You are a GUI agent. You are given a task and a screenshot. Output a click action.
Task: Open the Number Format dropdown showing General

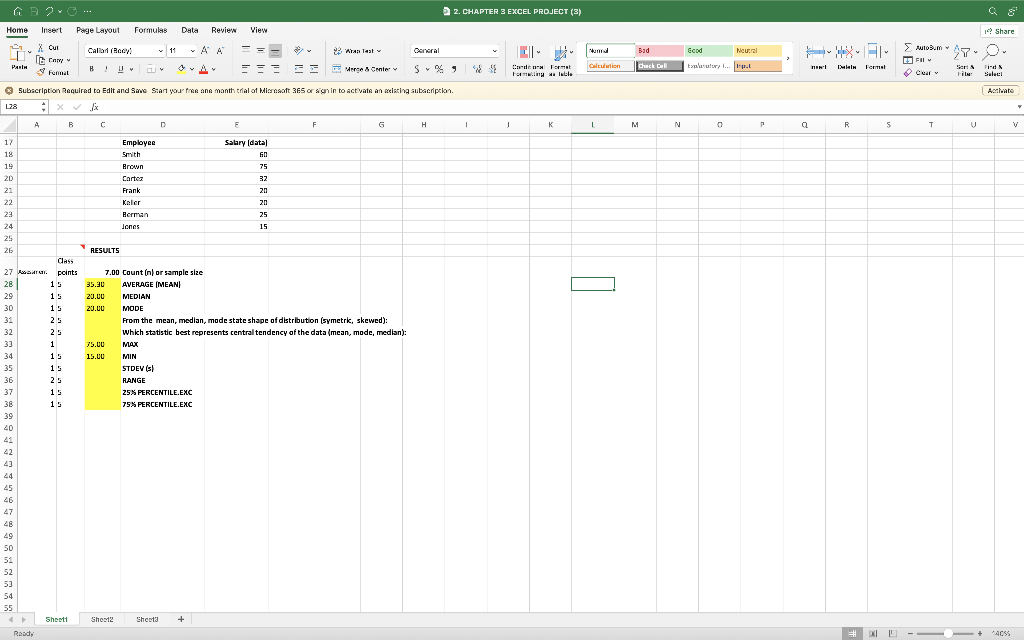455,51
